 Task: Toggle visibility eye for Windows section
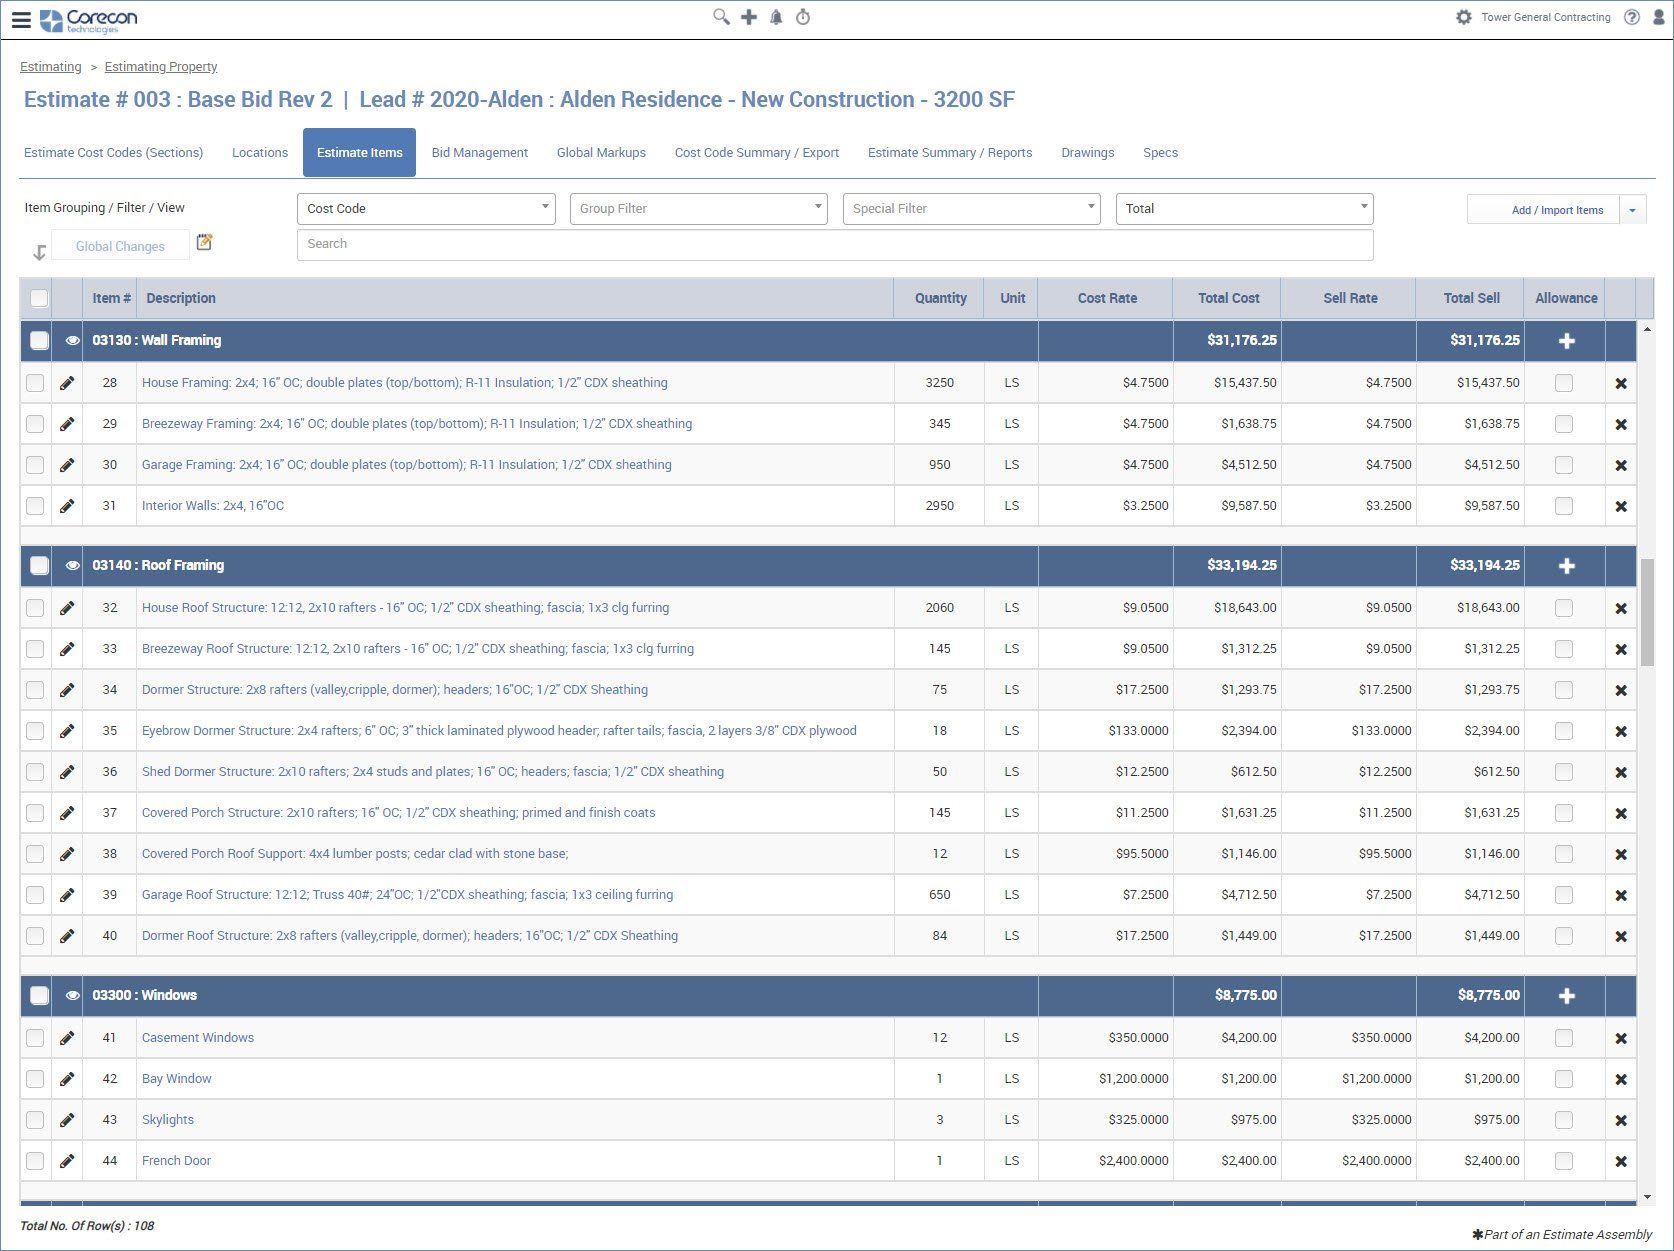[x=72, y=996]
